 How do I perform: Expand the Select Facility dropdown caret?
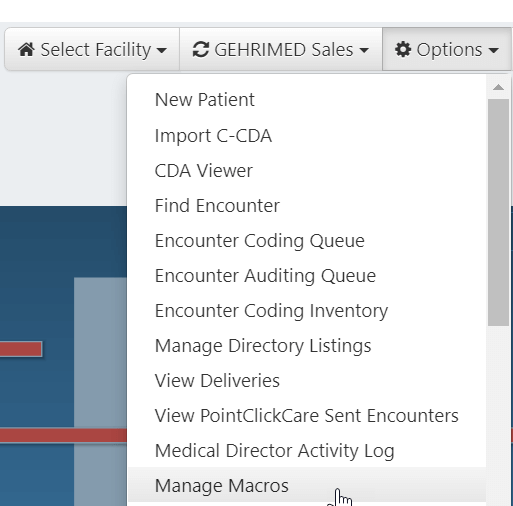click(x=162, y=51)
